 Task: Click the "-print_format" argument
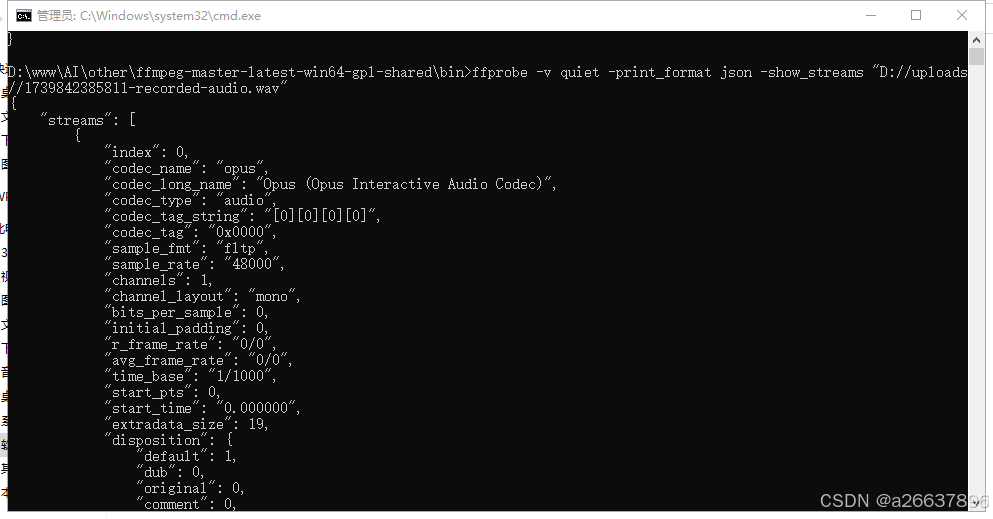pyautogui.click(x=660, y=72)
